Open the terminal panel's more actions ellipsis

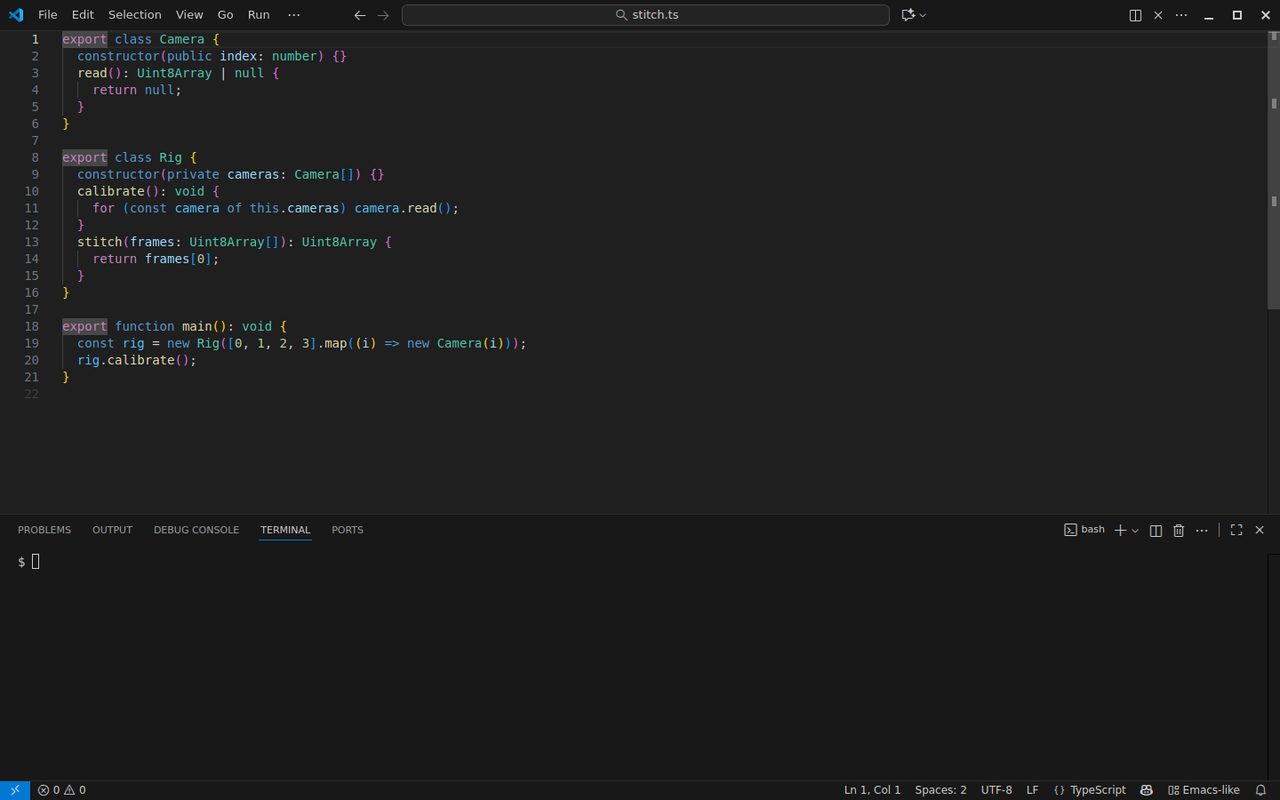coord(1202,530)
